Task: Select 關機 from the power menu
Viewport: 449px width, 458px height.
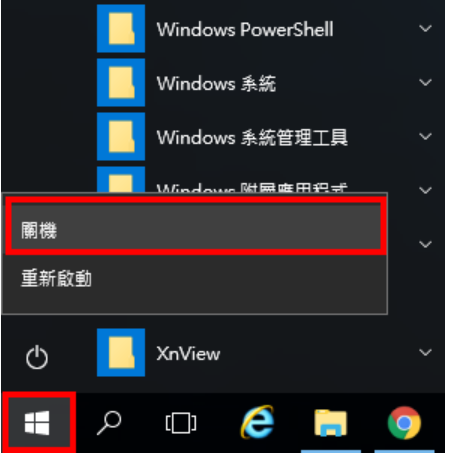Action: [196, 227]
